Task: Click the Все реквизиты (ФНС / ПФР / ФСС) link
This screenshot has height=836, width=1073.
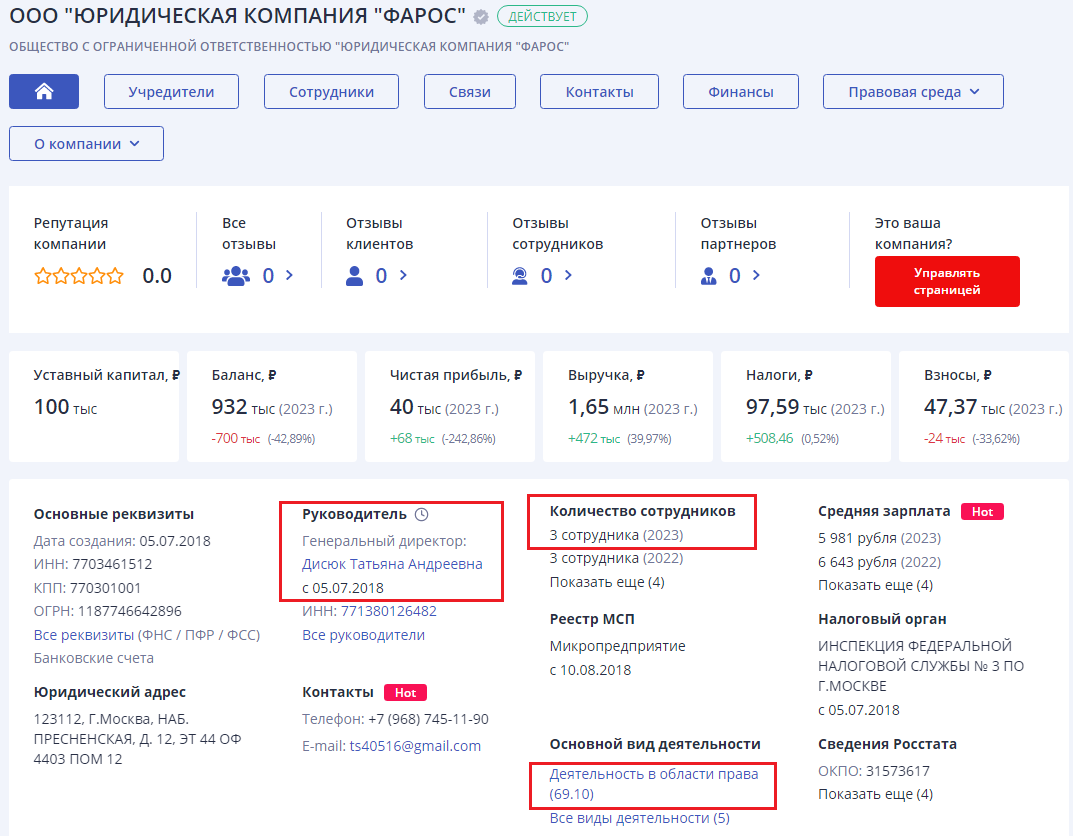Action: tap(146, 635)
